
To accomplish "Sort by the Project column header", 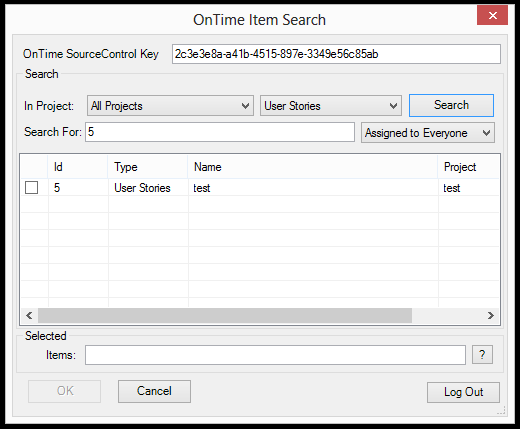I will (469, 167).
